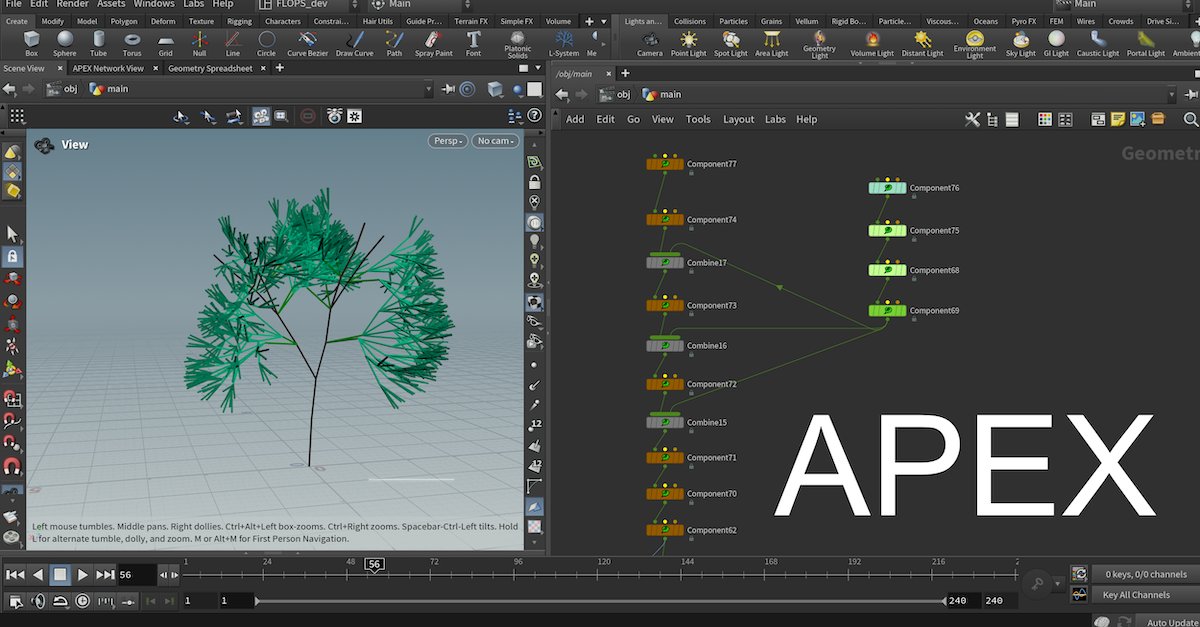Viewport: 1200px width, 627px height.
Task: Select the Component69 node
Action: click(x=888, y=310)
